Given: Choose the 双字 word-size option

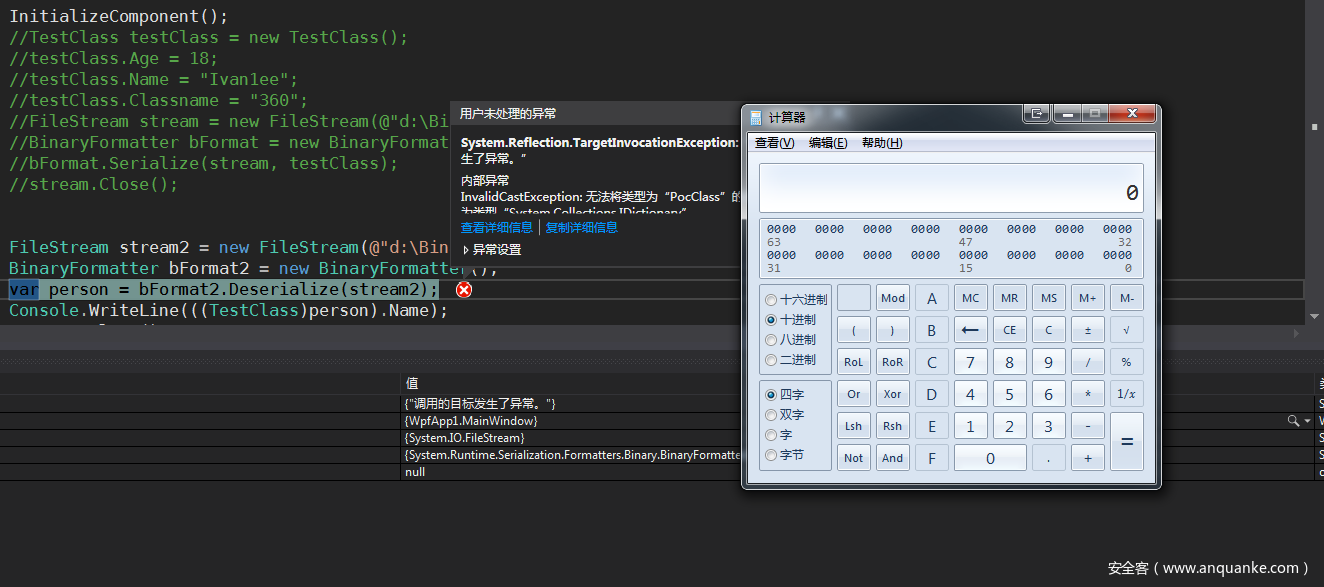Looking at the screenshot, I should pos(770,415).
